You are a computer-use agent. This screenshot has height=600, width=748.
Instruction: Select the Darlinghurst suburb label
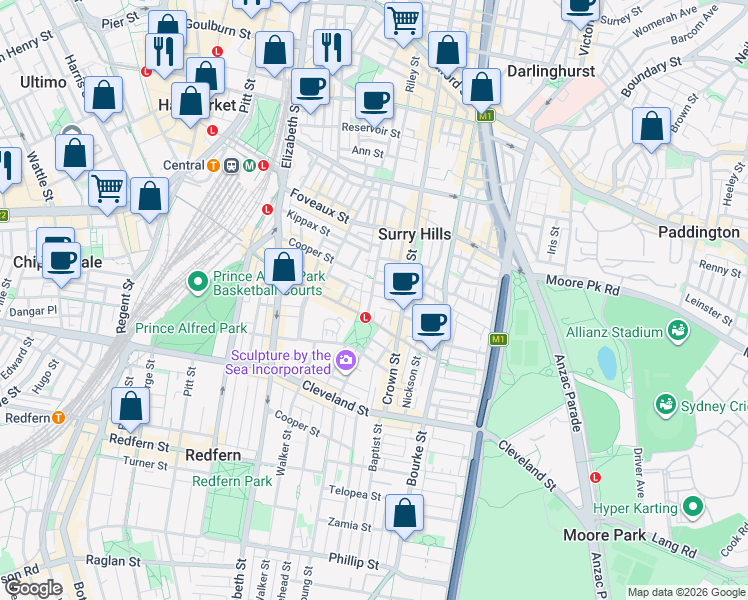click(x=551, y=71)
